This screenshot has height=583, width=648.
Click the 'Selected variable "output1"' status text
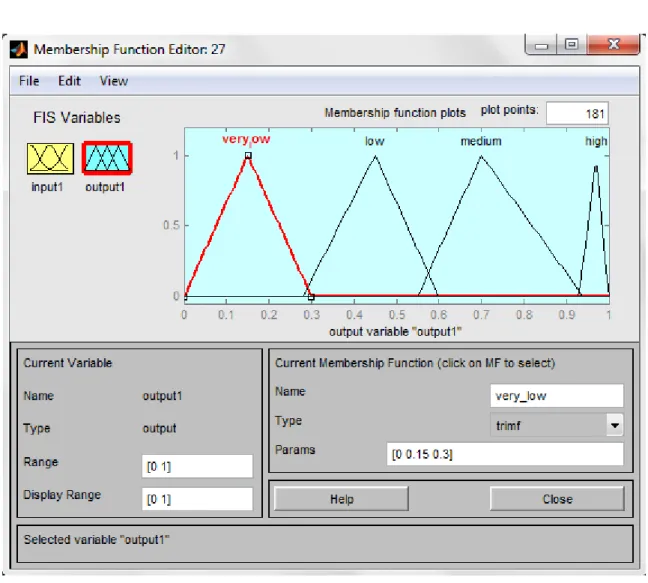[x=96, y=540]
